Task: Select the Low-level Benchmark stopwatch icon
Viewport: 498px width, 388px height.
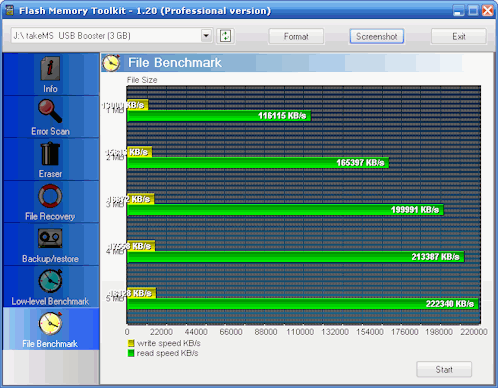Action: [x=50, y=281]
